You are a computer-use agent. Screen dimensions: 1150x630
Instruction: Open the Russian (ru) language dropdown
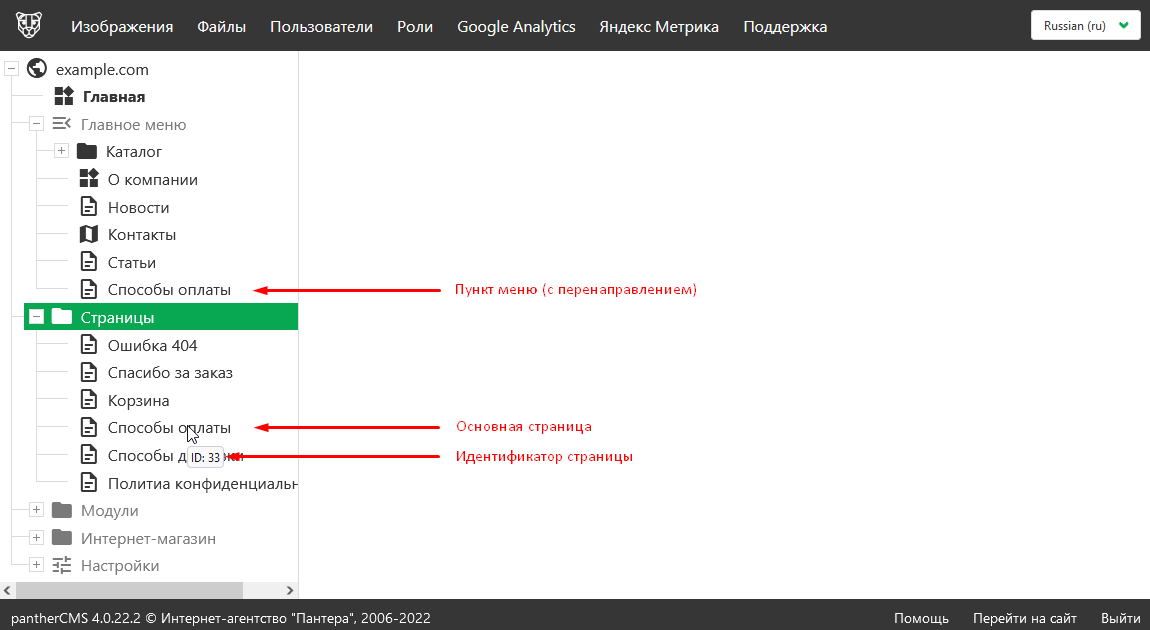1085,26
